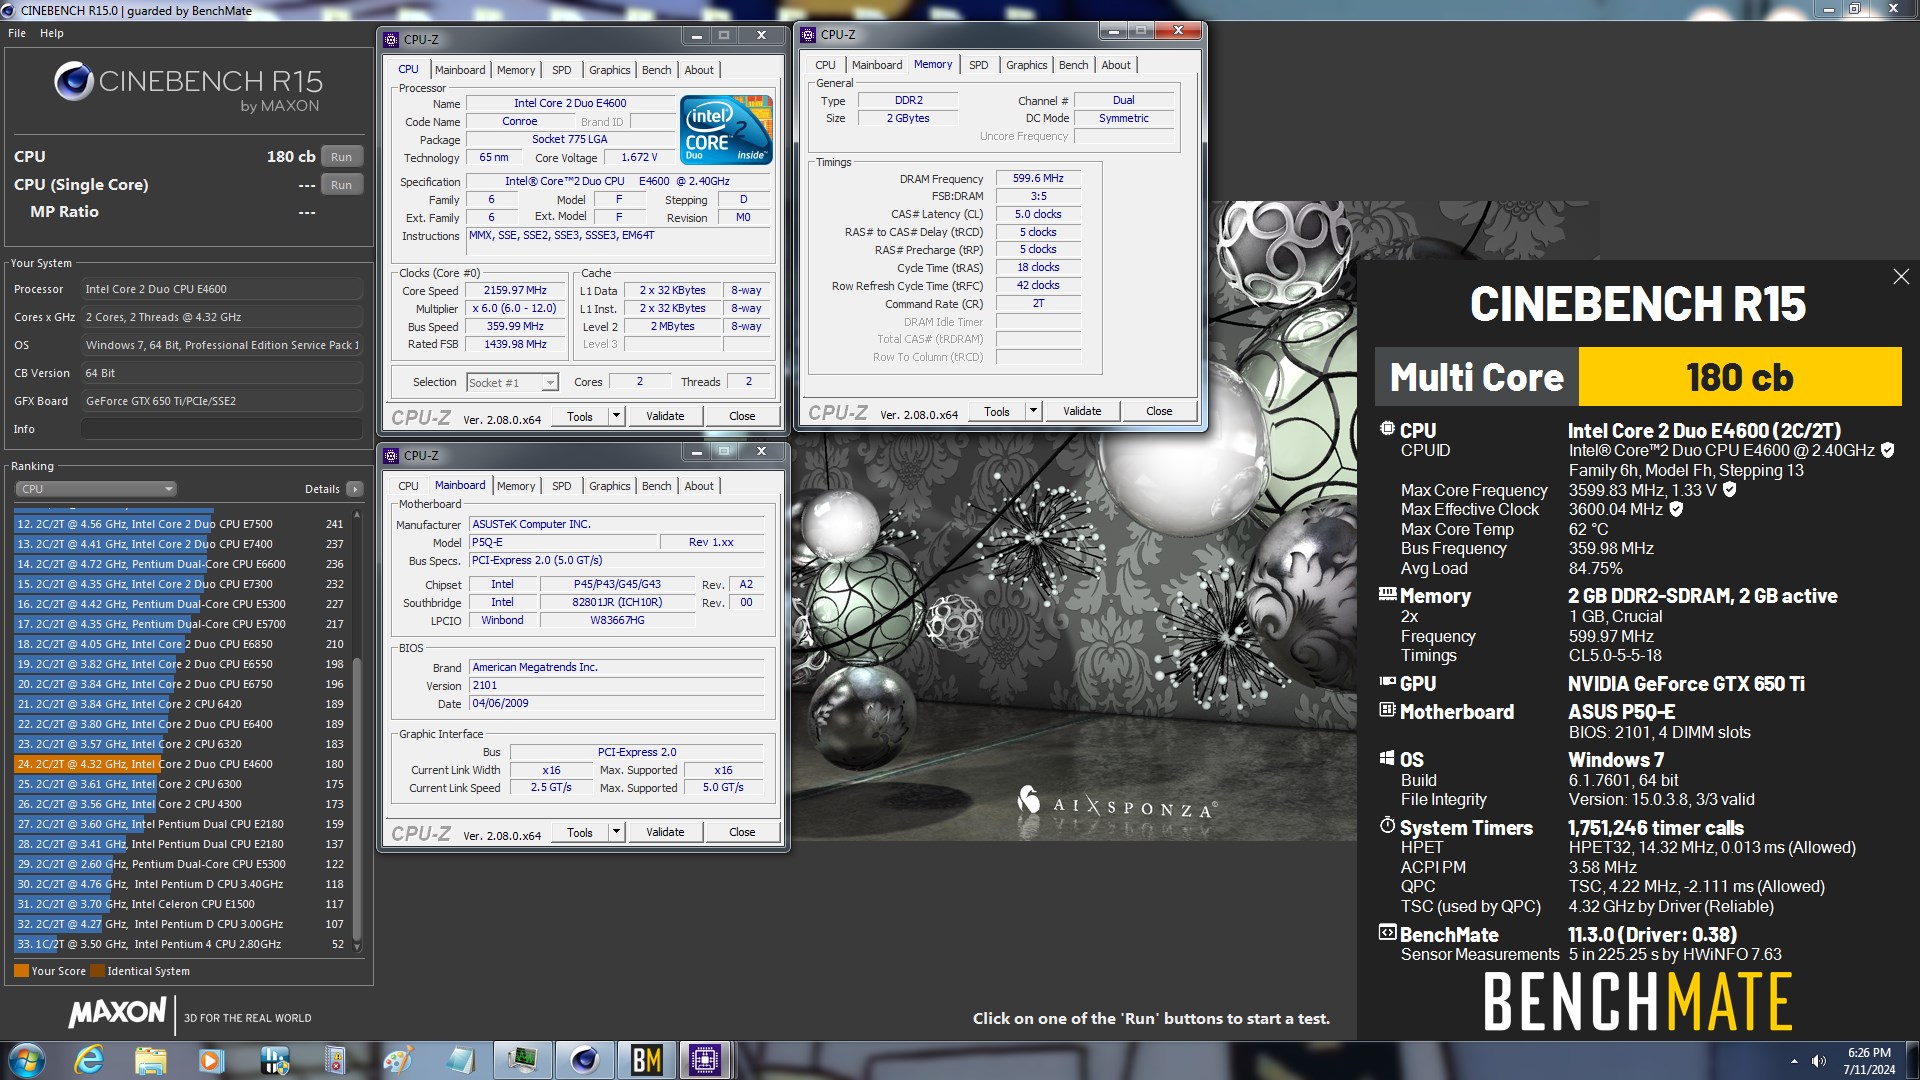Select highlighted rank 24 Core 2 Duo E4600 row
1920x1080 pixels.
(180, 764)
